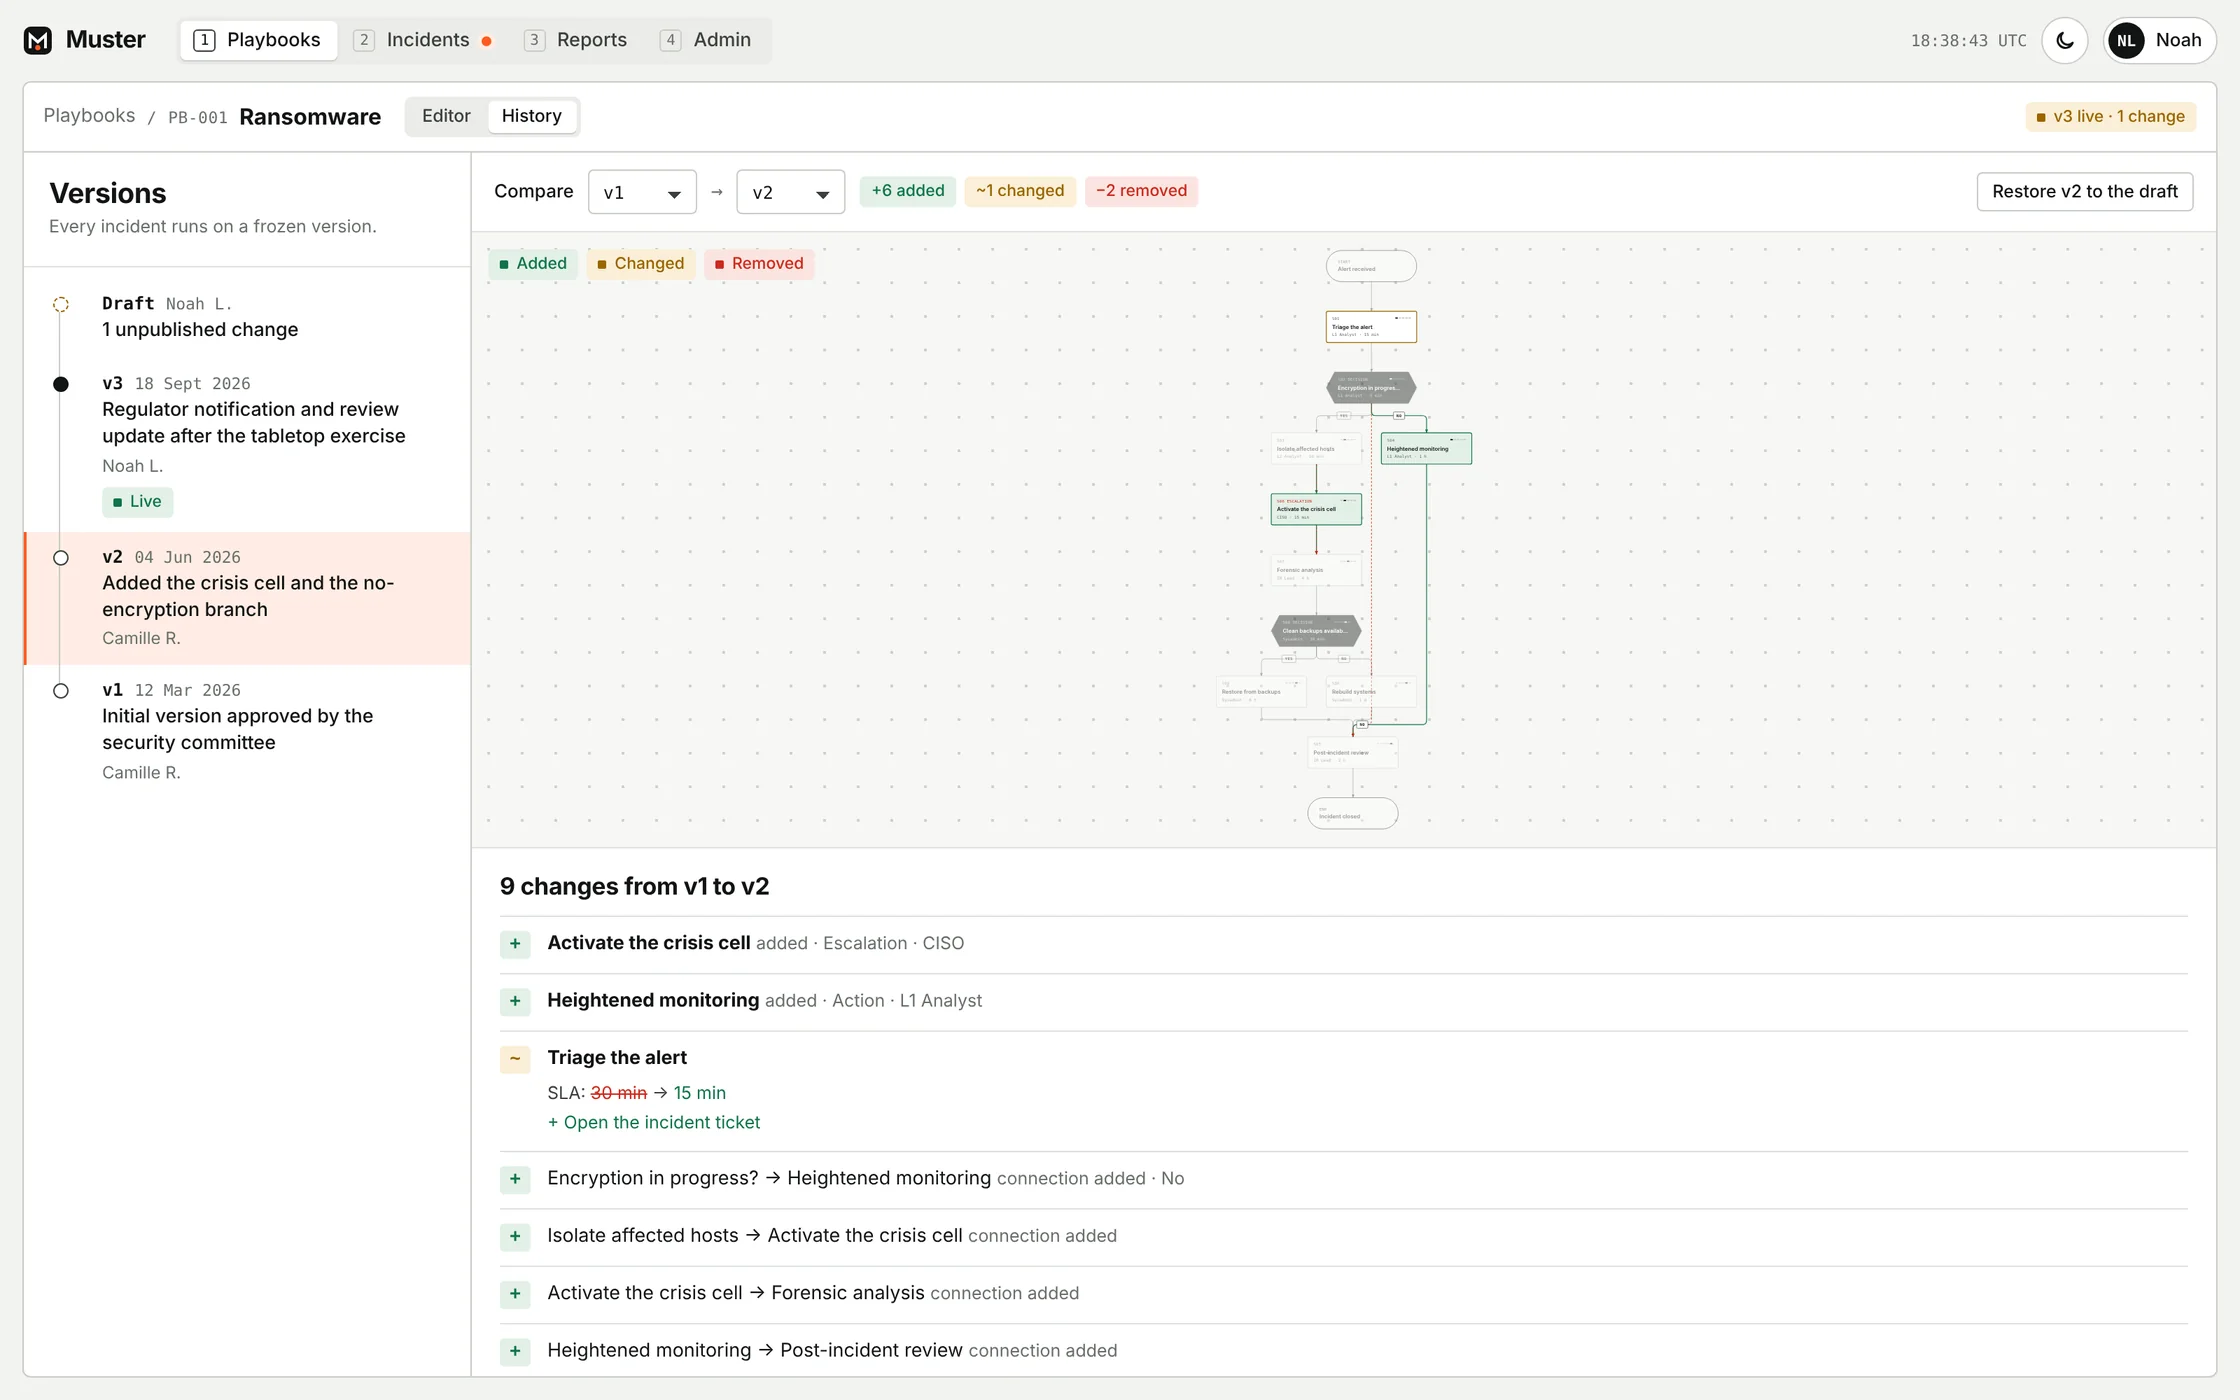Click plus icon beside Activate the crisis cell row
Viewport: 2240px width, 1400px height.
point(515,944)
